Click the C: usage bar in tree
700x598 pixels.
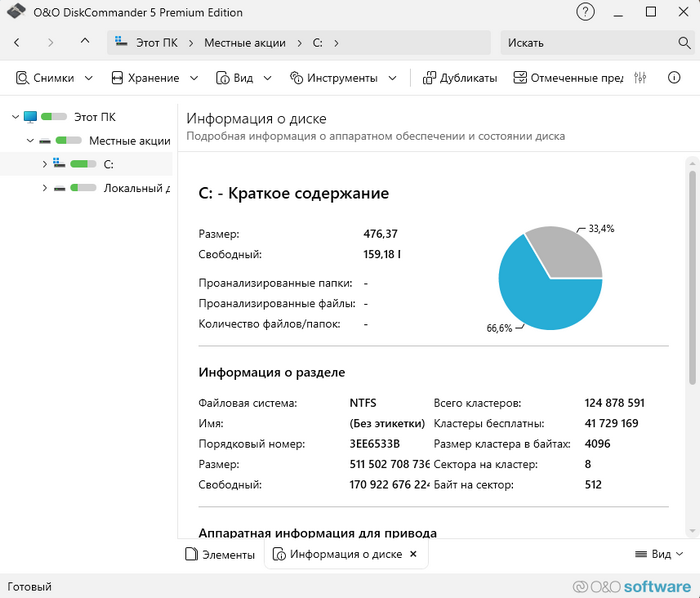point(83,164)
